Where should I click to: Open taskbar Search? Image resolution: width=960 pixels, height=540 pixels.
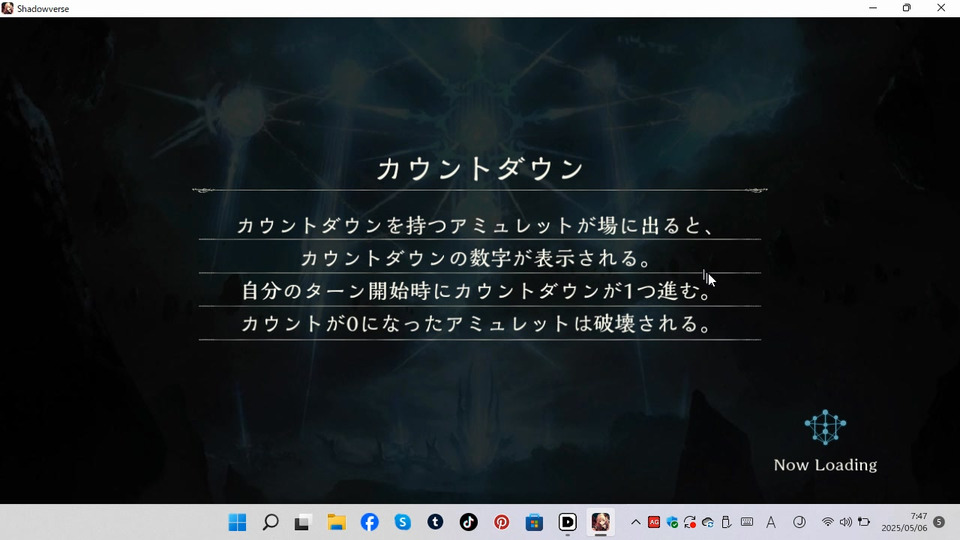pos(270,522)
